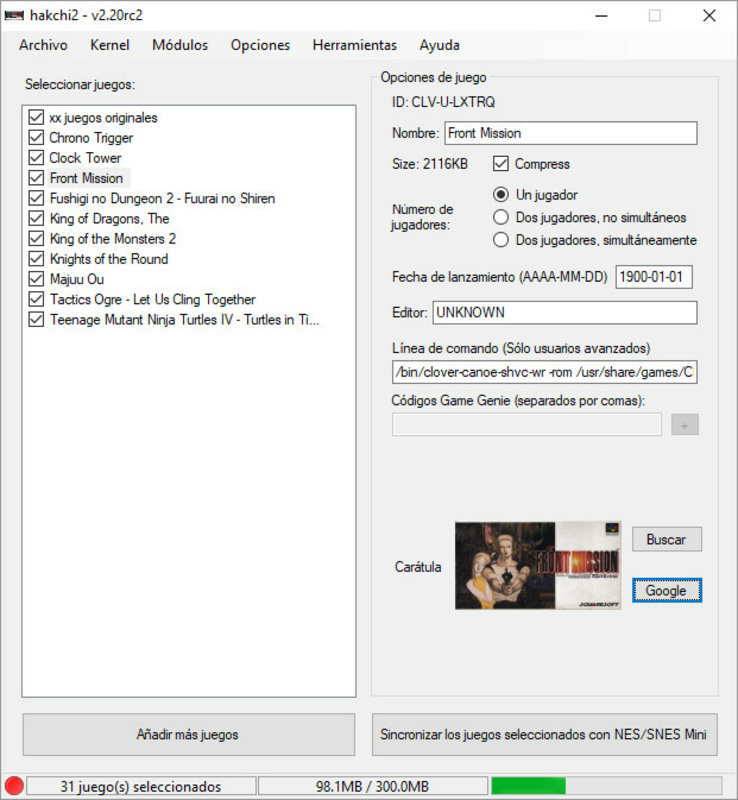Click the 31 juego(s) seleccionados status
This screenshot has width=738, height=800.
(141, 786)
